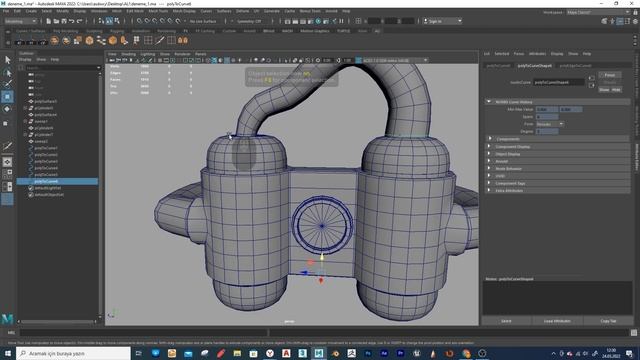Click the node graph shelf icon
Image resolution: width=640 pixels, height=360 pixels.
101,40
